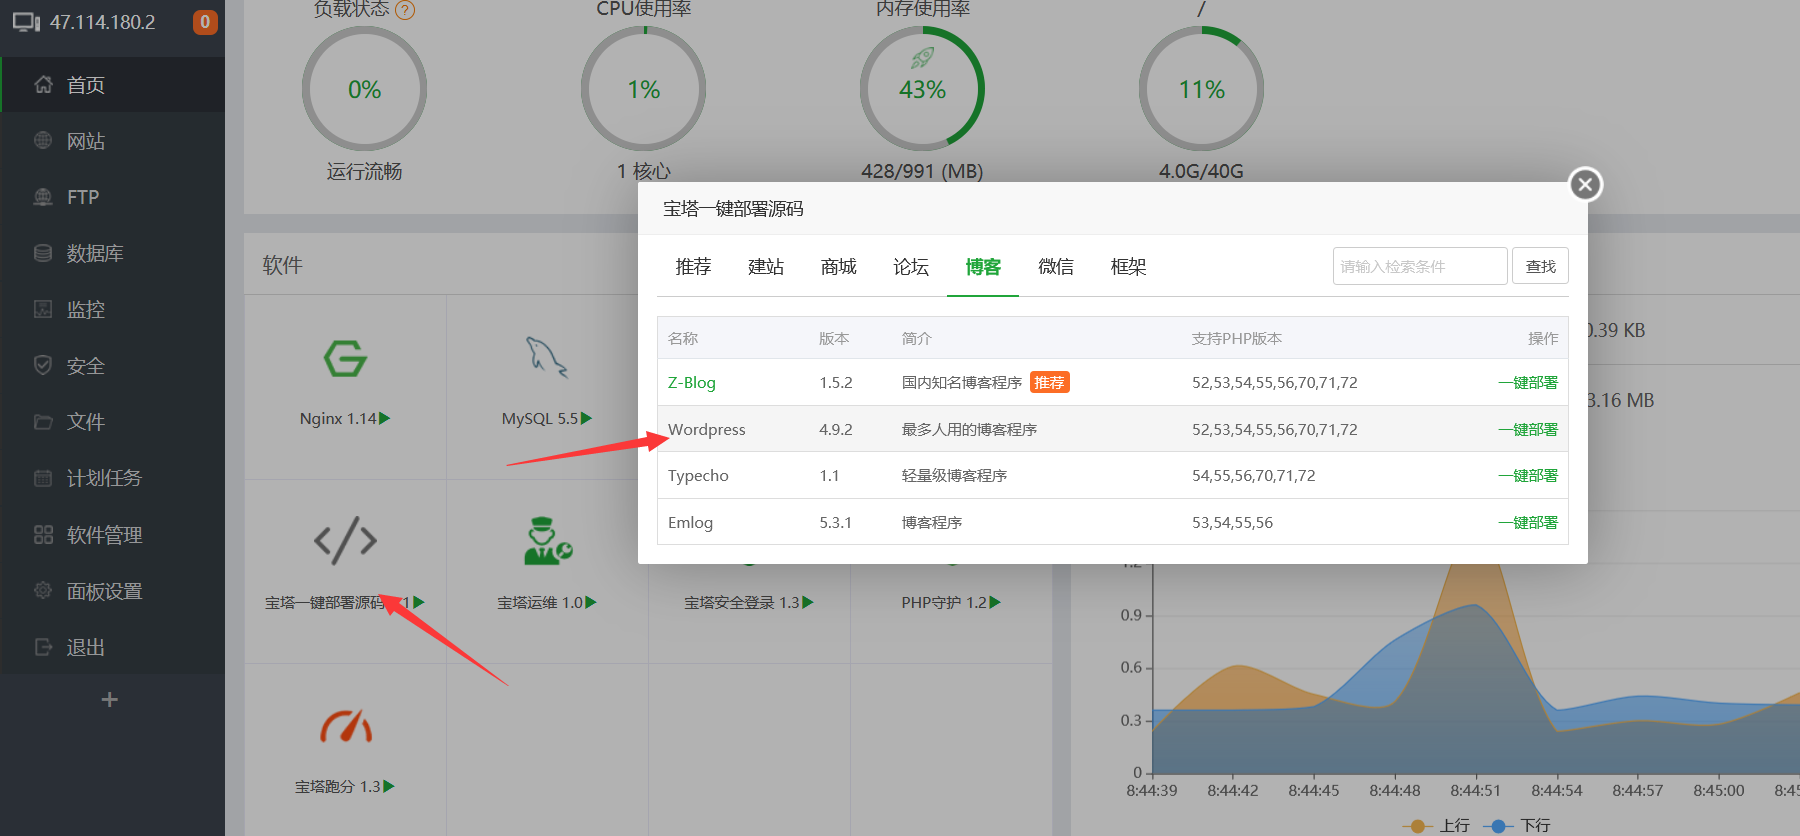
Task: Click the green arrow next to 宝塔运维 1.0
Action: [591, 602]
